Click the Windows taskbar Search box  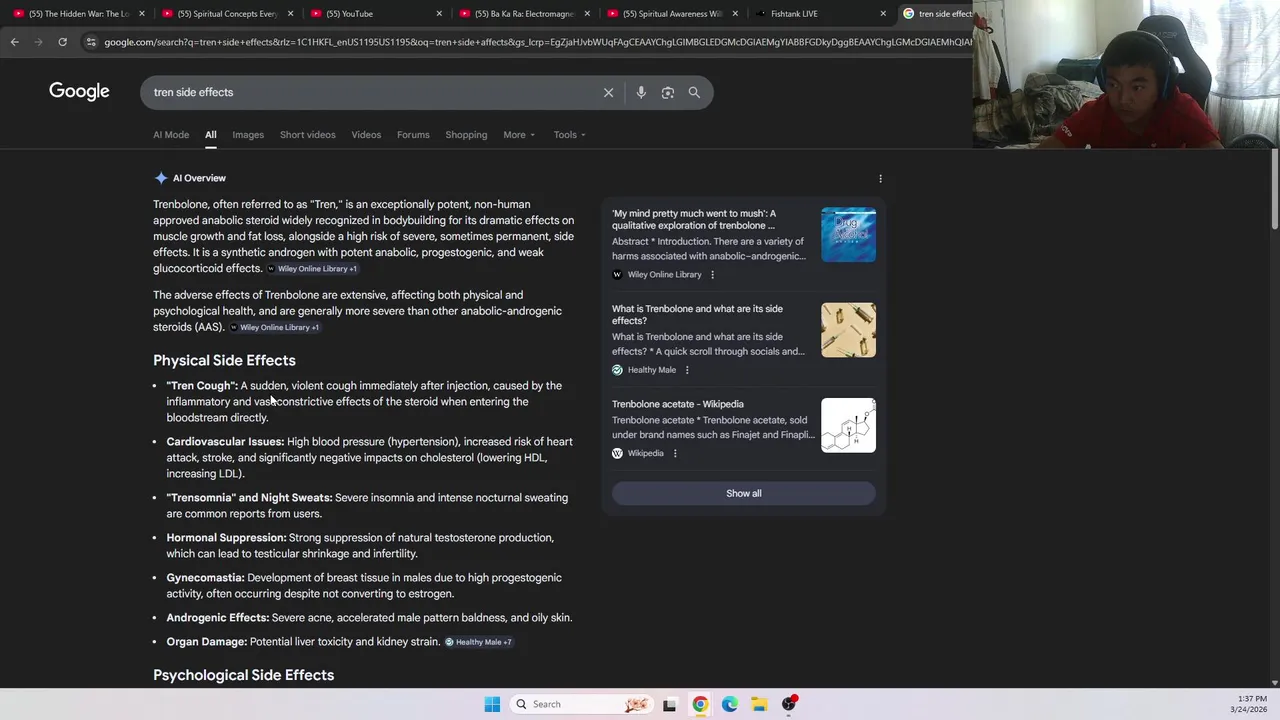tap(582, 704)
